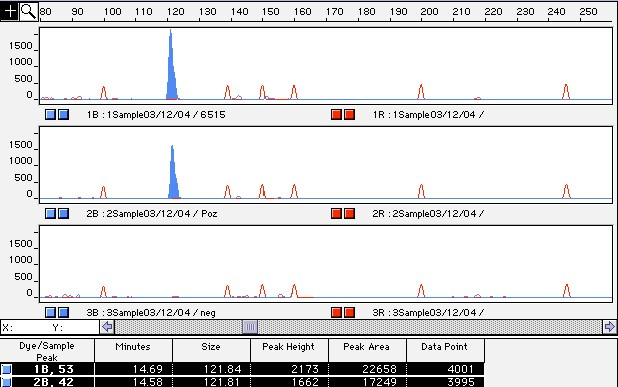618x387 pixels.
Task: Select the crosshair cursor tool
Action: point(9,11)
